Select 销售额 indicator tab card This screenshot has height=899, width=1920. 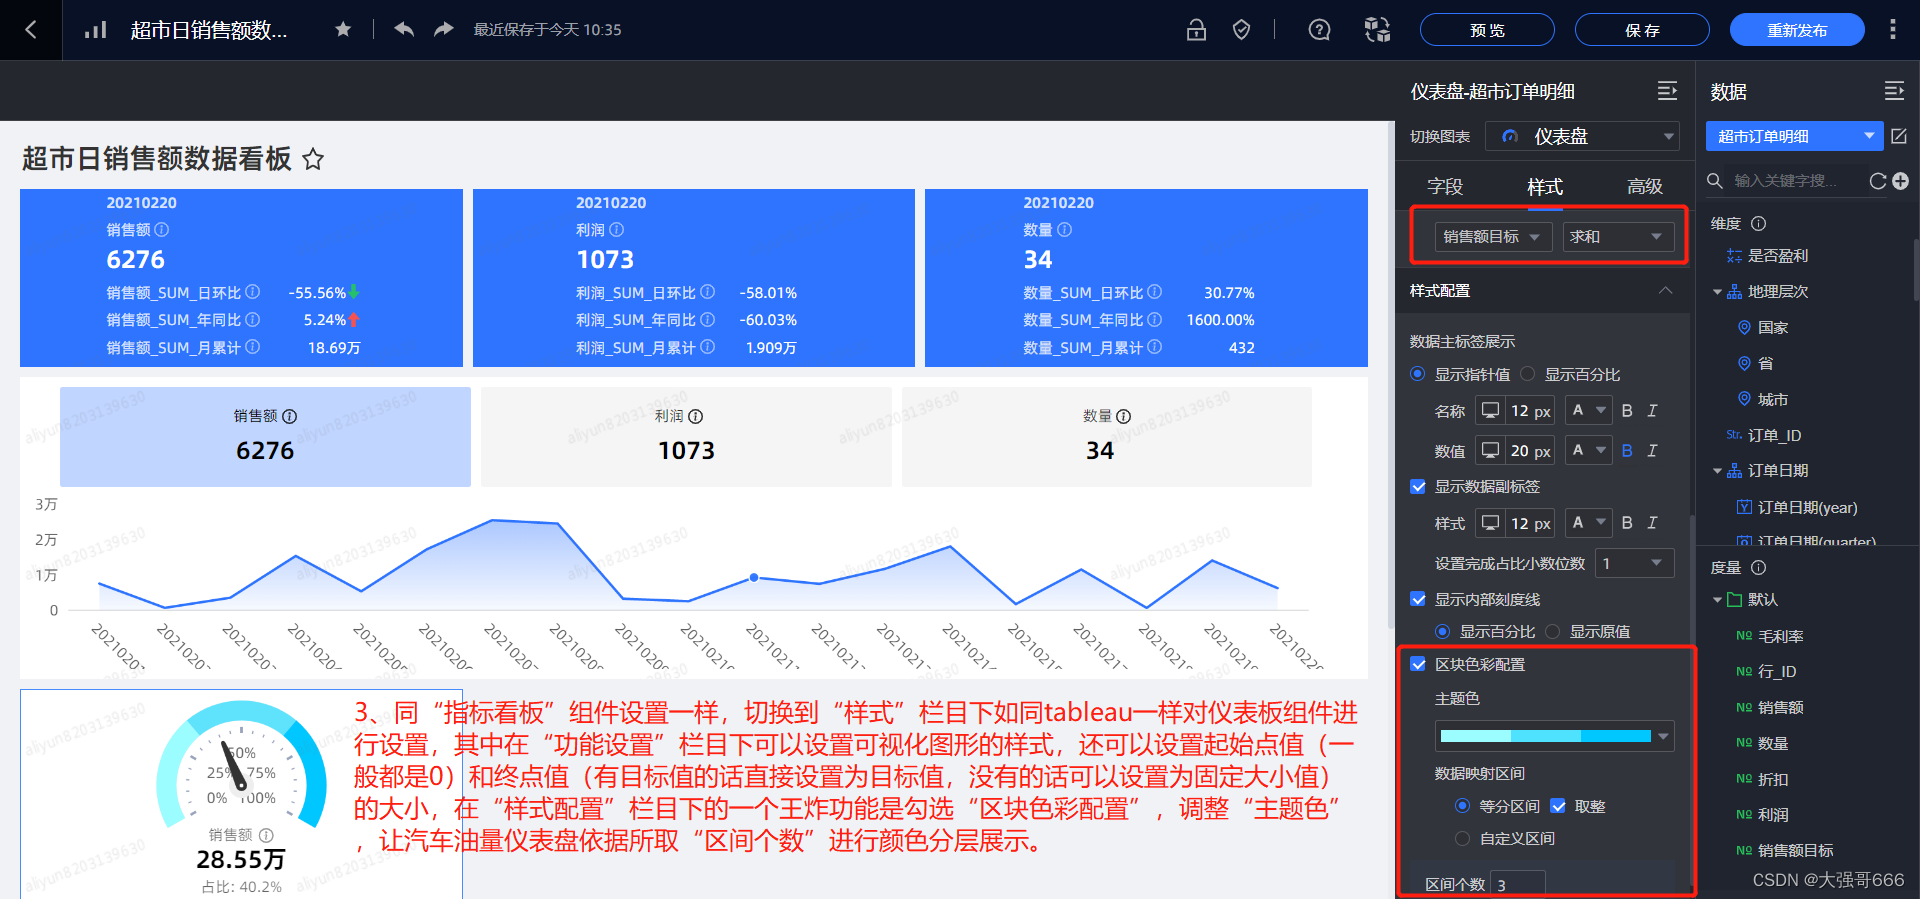click(x=265, y=437)
